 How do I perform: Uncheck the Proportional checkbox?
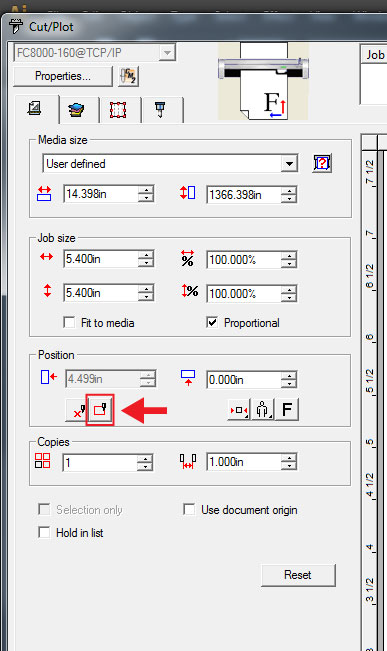[x=212, y=322]
